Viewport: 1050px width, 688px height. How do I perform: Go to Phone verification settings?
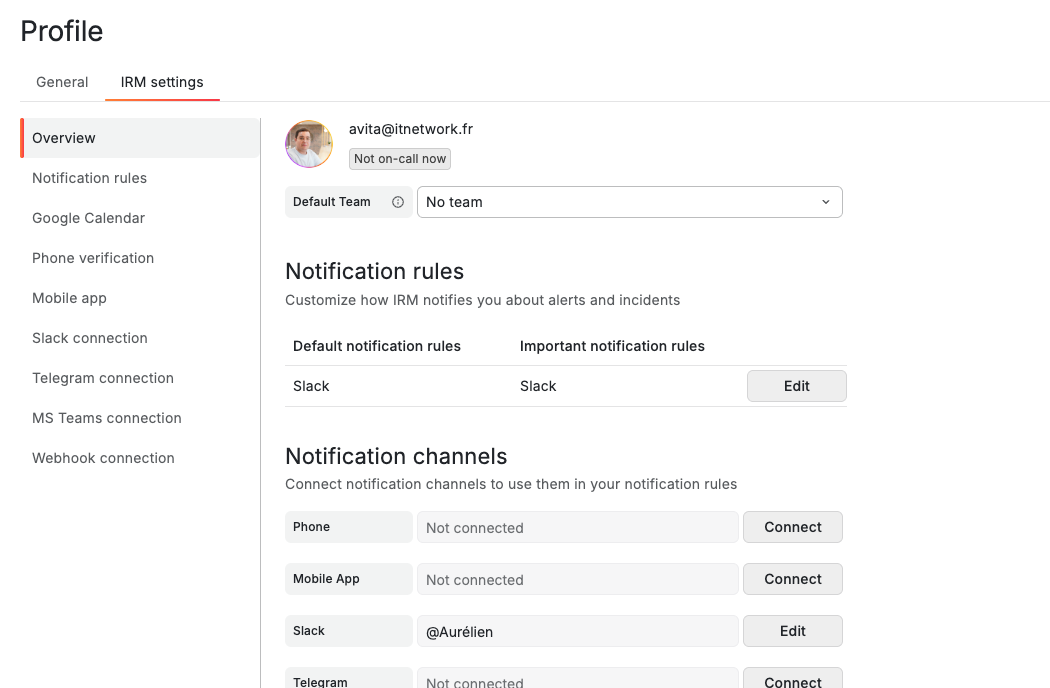point(92,257)
